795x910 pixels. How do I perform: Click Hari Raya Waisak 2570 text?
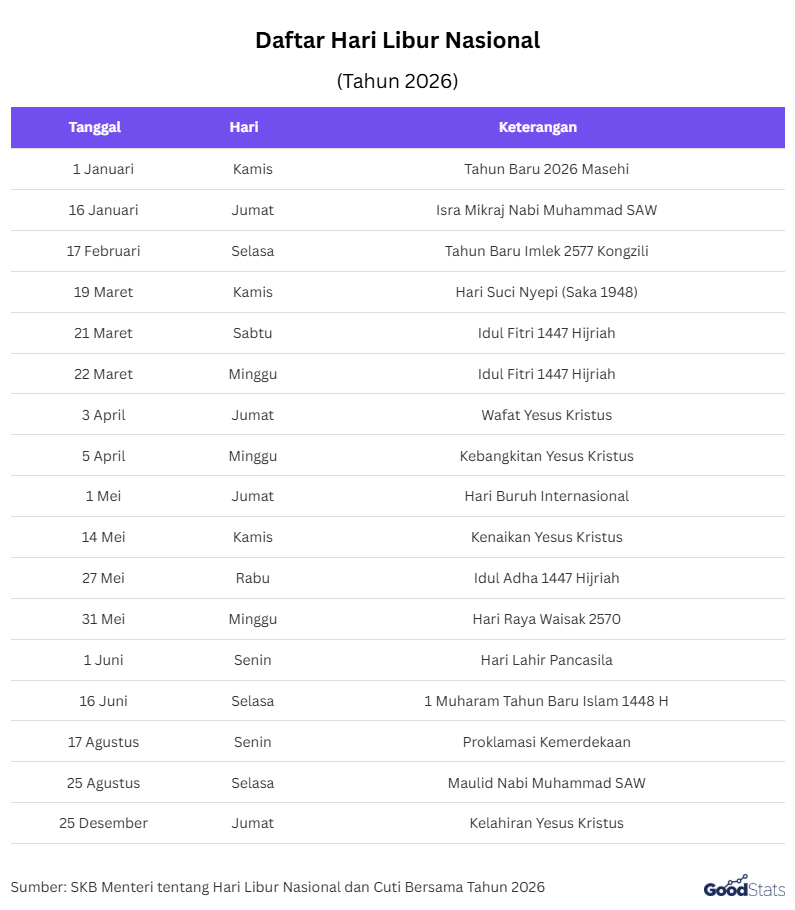point(546,619)
